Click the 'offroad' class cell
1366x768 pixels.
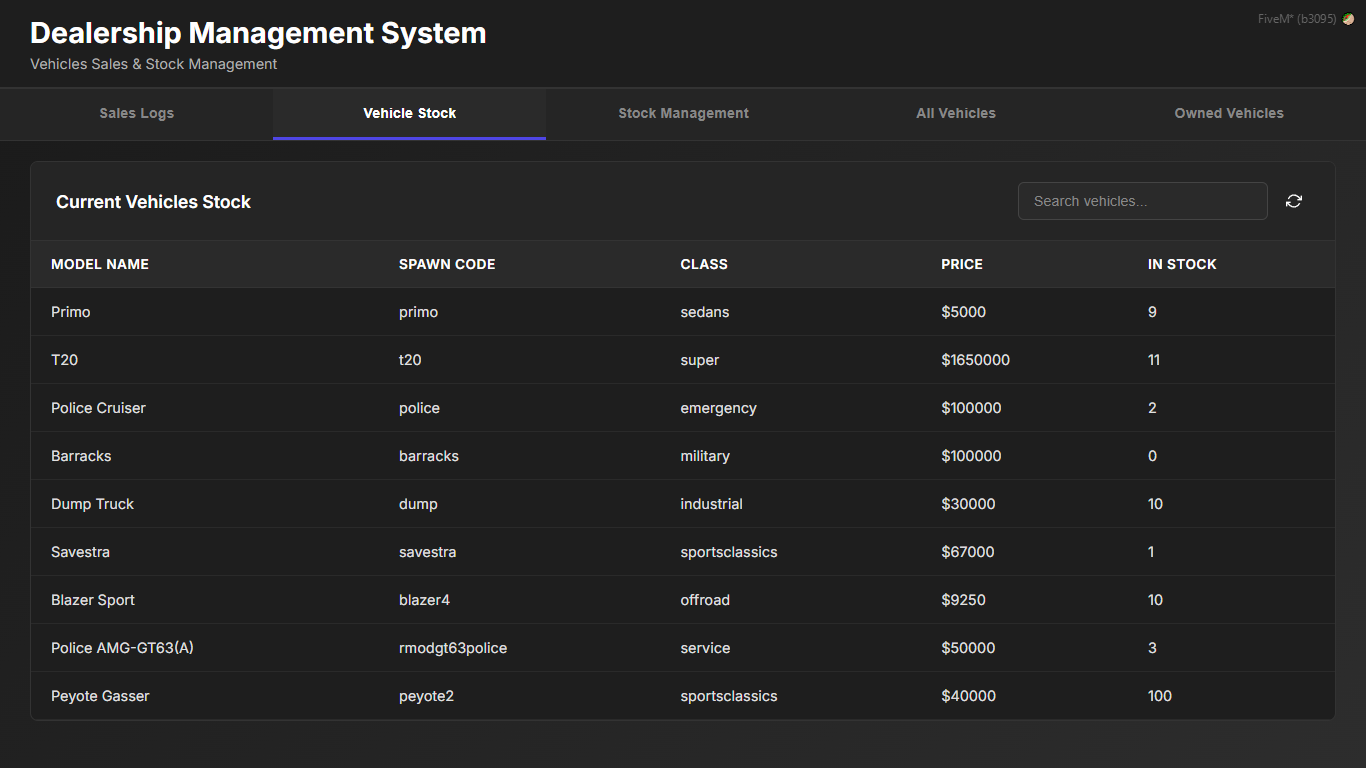point(705,600)
